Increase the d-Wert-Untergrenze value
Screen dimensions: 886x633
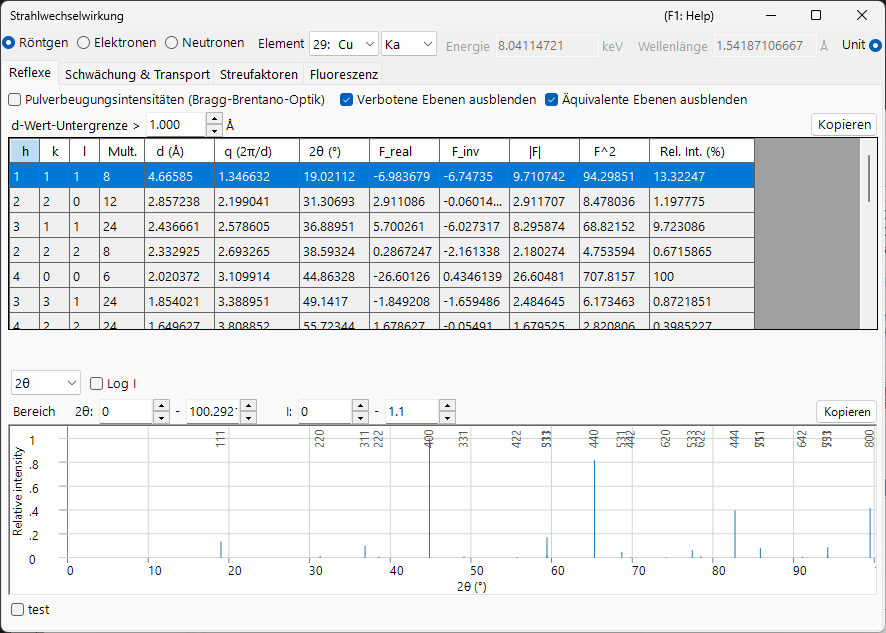point(214,119)
